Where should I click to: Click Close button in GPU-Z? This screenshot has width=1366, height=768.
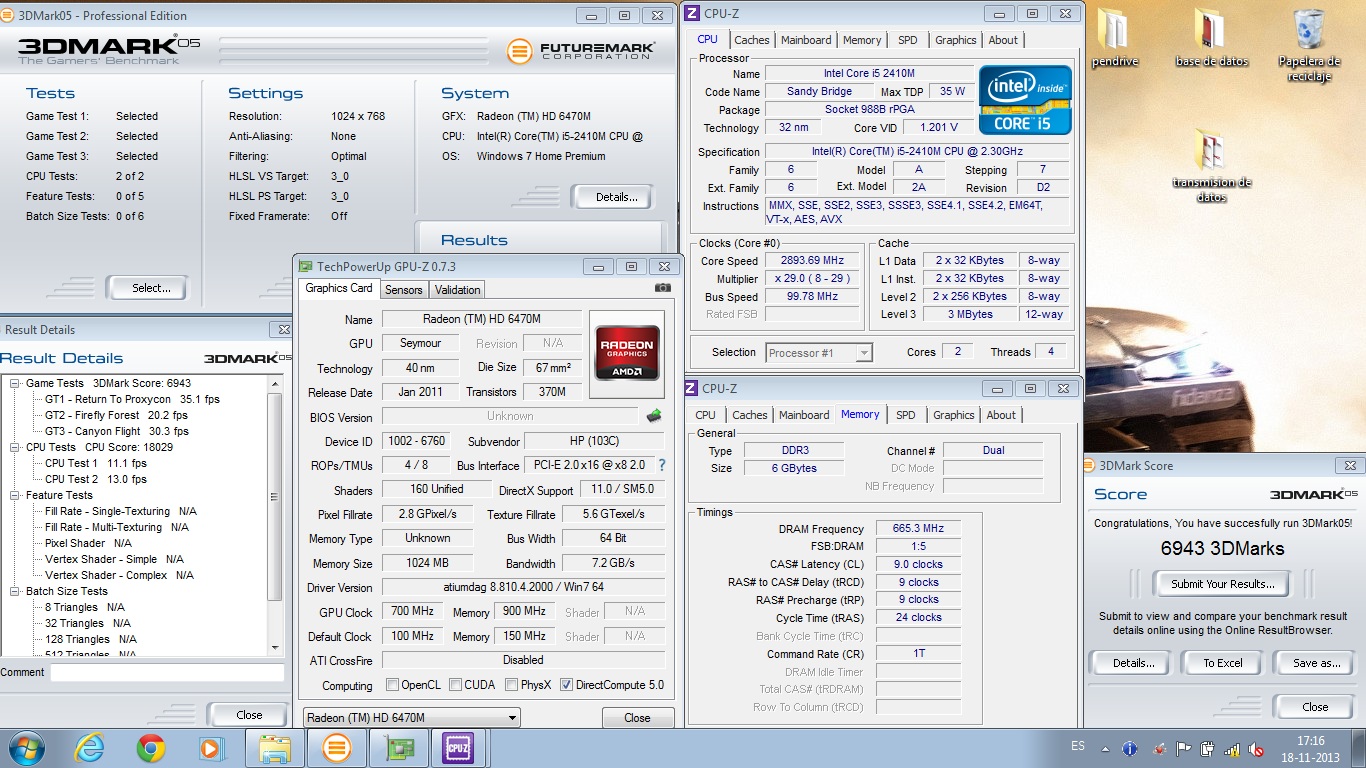coord(637,718)
